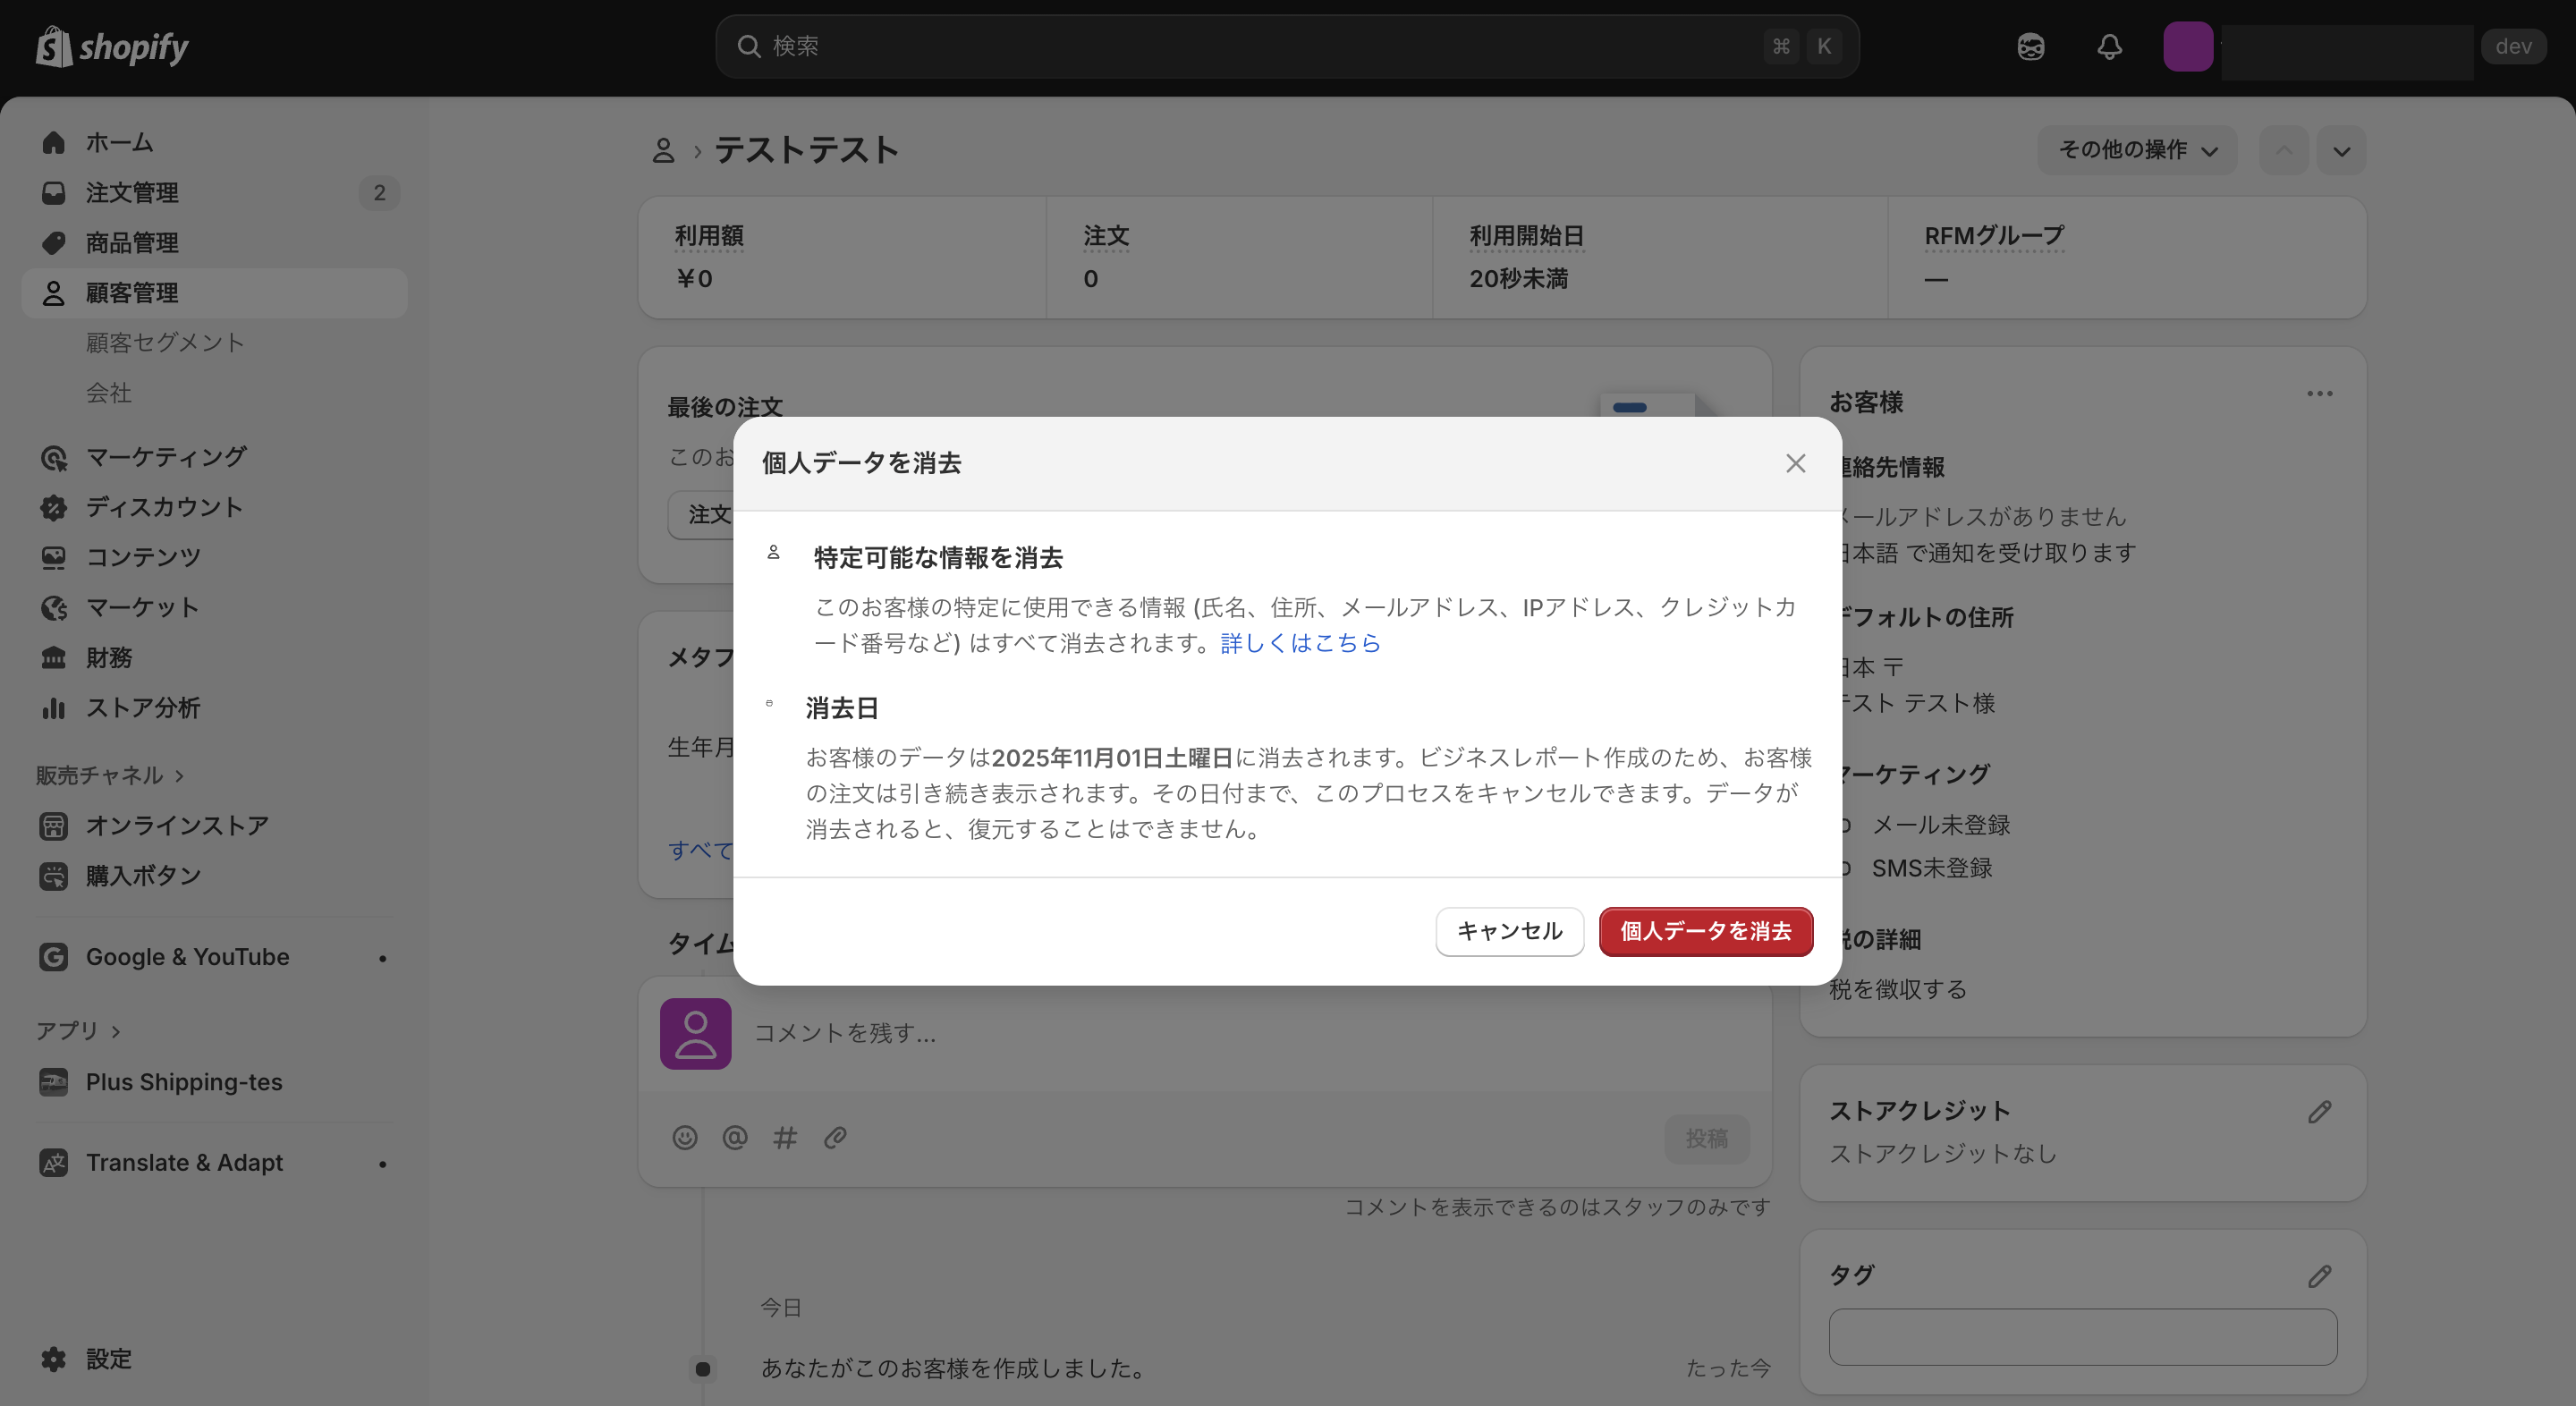
Task: Click キャンセル button in dialog
Action: (x=1509, y=931)
